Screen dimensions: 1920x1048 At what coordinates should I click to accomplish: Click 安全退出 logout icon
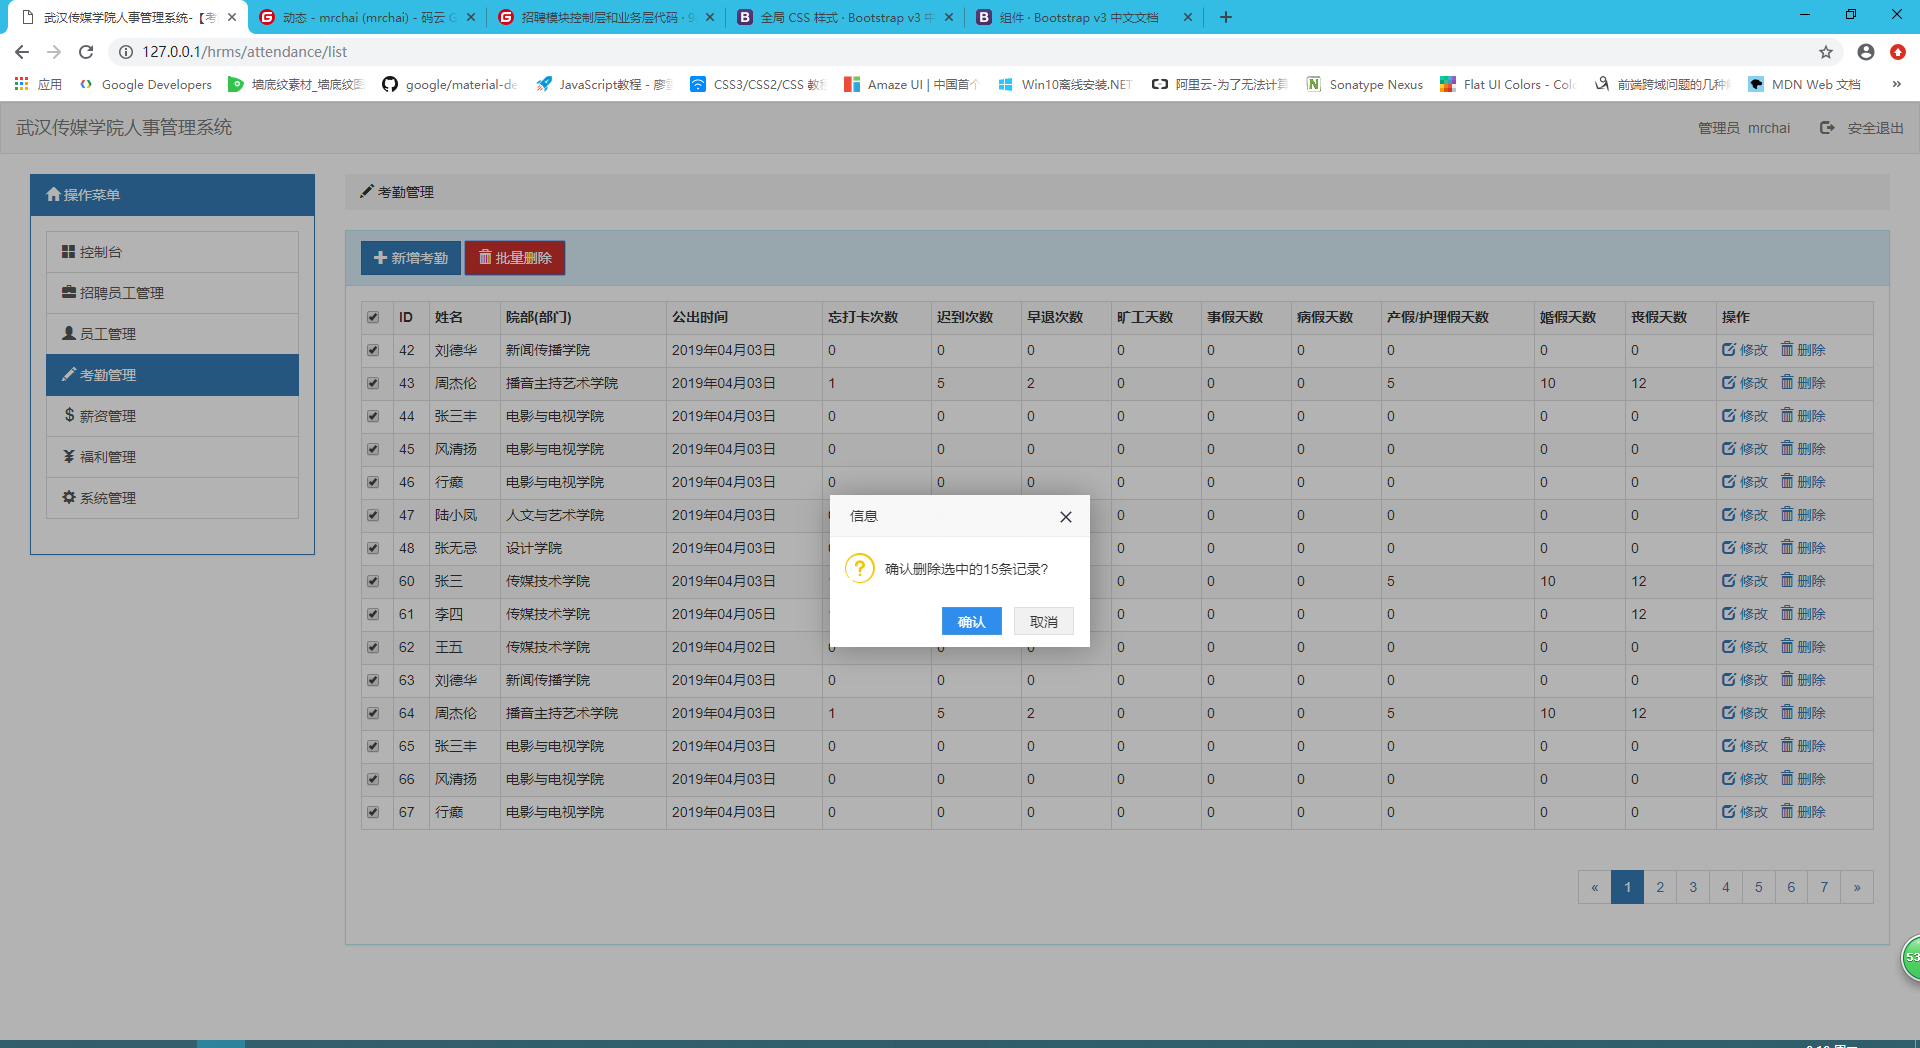(x=1827, y=128)
